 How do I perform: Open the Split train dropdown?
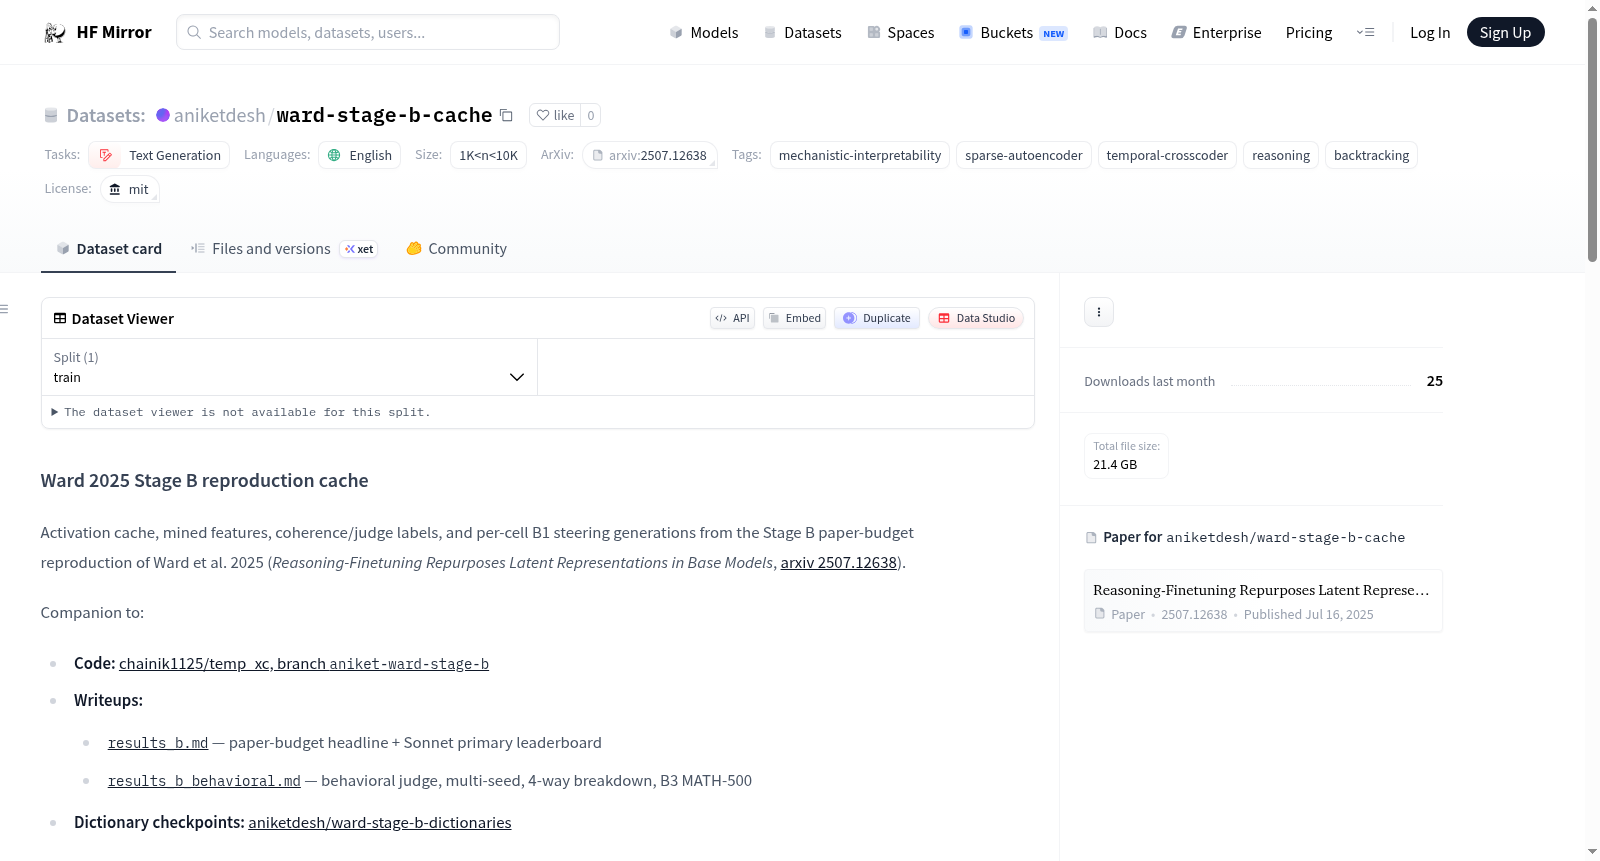pyautogui.click(x=289, y=367)
